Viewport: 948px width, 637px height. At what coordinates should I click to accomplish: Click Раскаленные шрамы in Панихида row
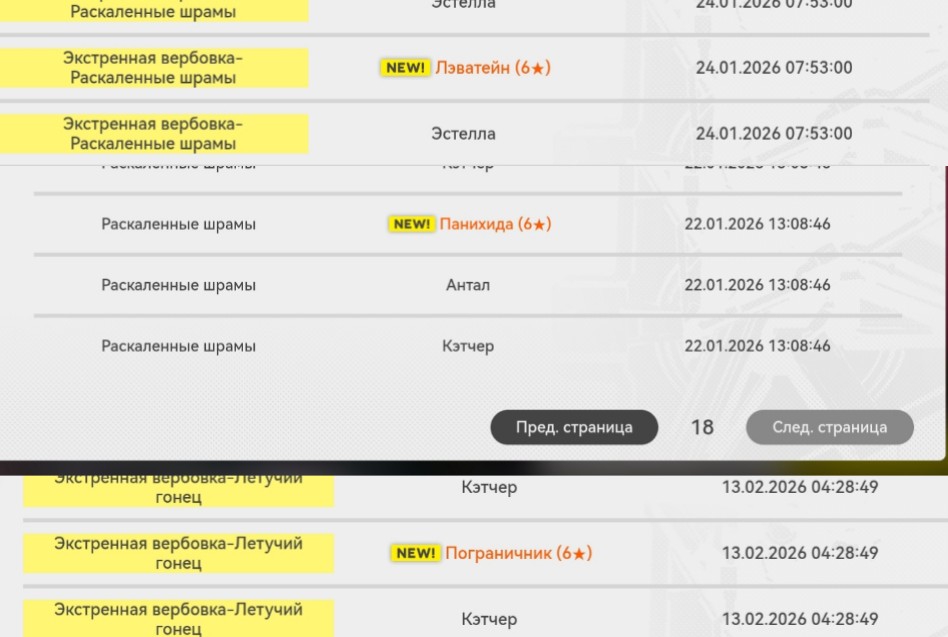pyautogui.click(x=178, y=224)
